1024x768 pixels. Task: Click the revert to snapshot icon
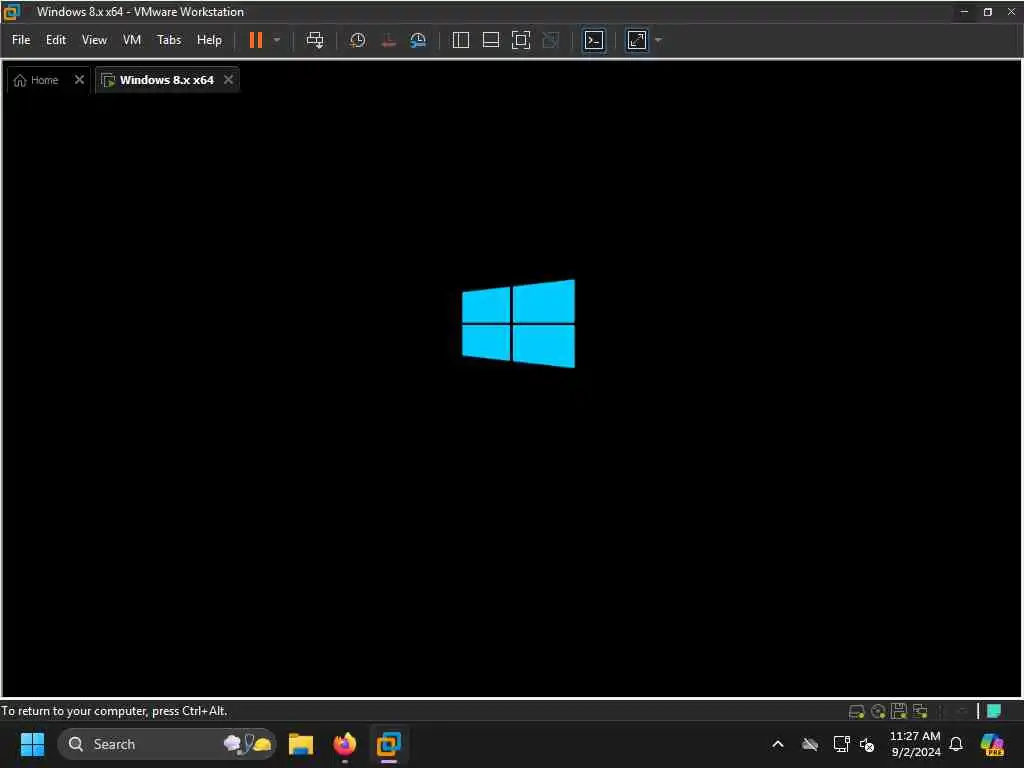[x=388, y=40]
